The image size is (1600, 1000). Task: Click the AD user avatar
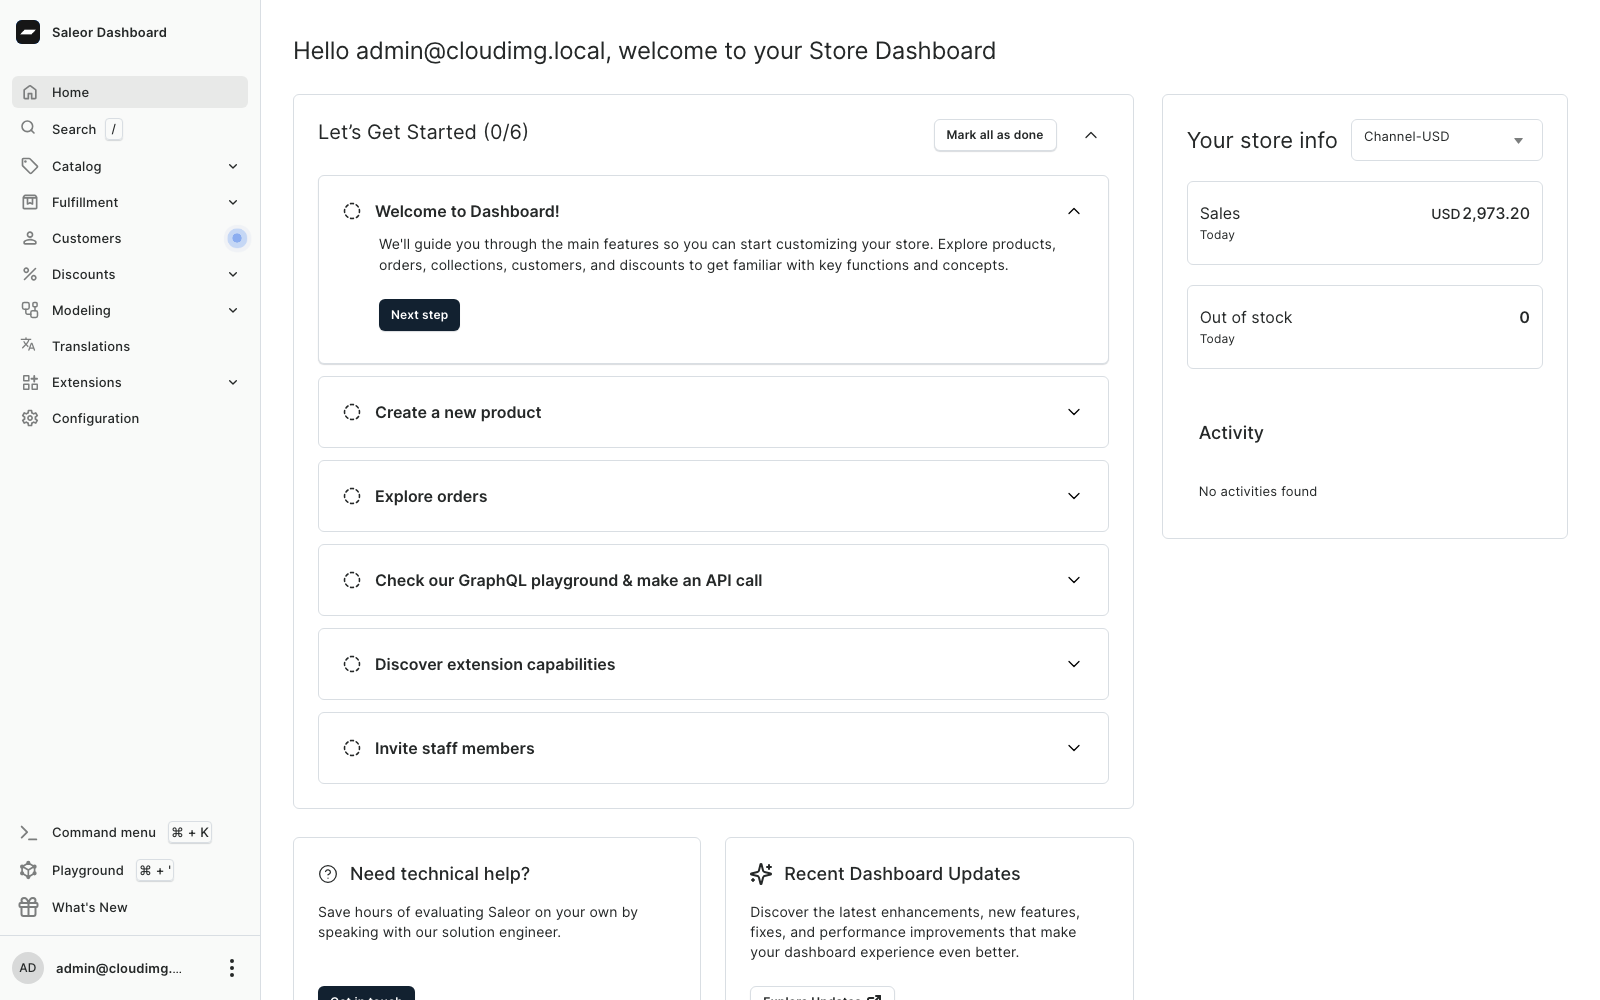pos(28,968)
